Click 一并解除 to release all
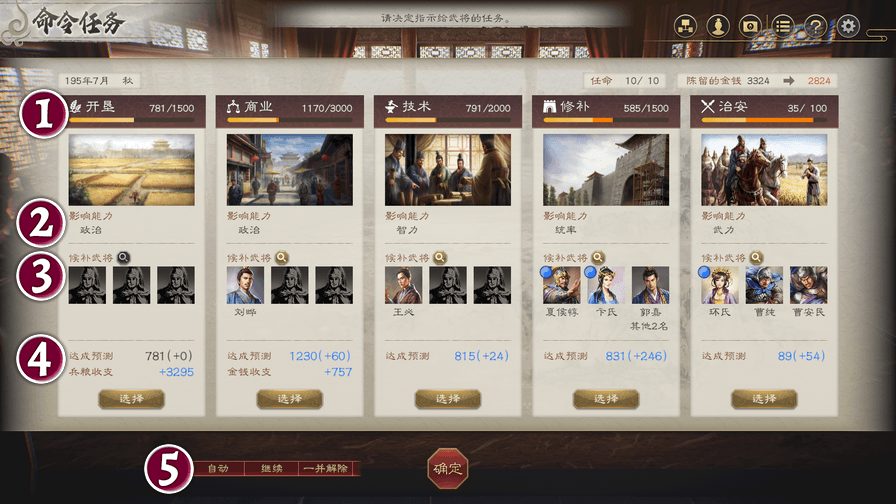Screen dimensions: 896x504 point(326,469)
